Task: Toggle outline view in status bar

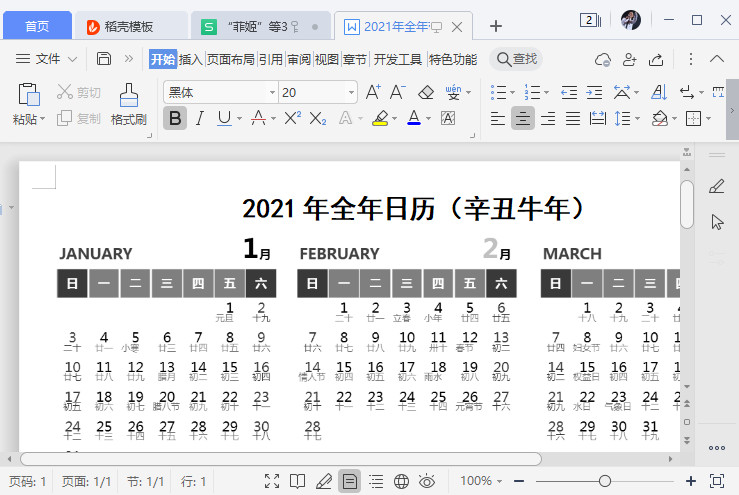Action: coord(376,481)
